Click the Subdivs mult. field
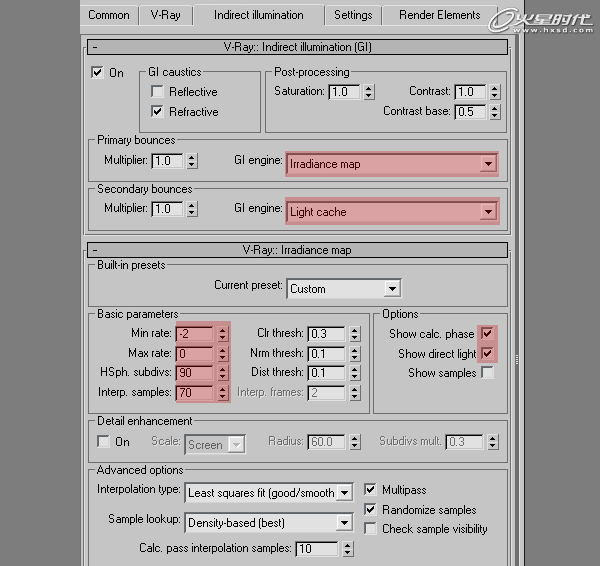Screen dimensions: 600x566 point(464,442)
